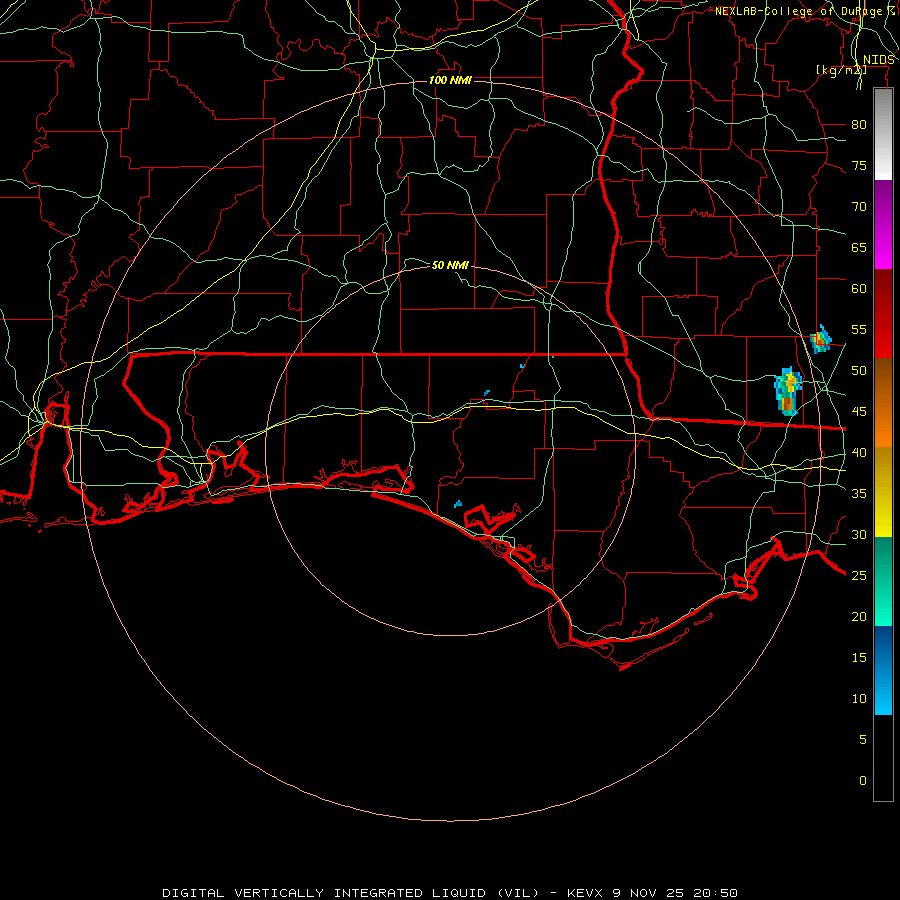Click the black bottom segment of the color bar

point(883,758)
